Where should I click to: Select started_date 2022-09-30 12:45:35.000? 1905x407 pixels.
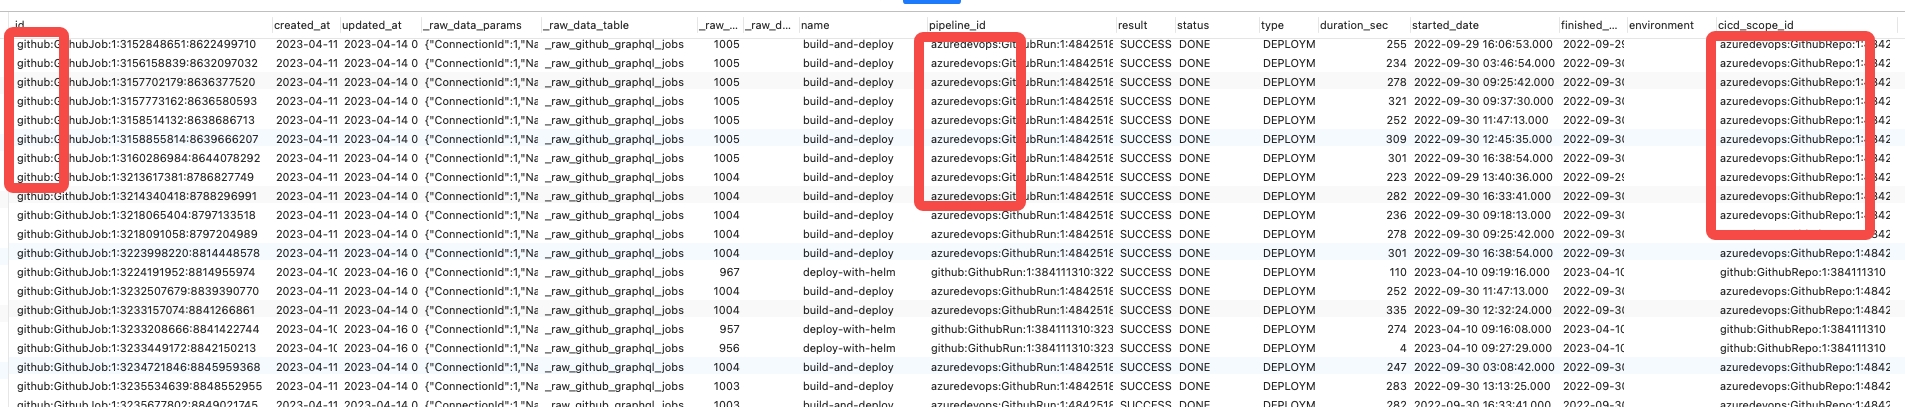(x=1483, y=139)
